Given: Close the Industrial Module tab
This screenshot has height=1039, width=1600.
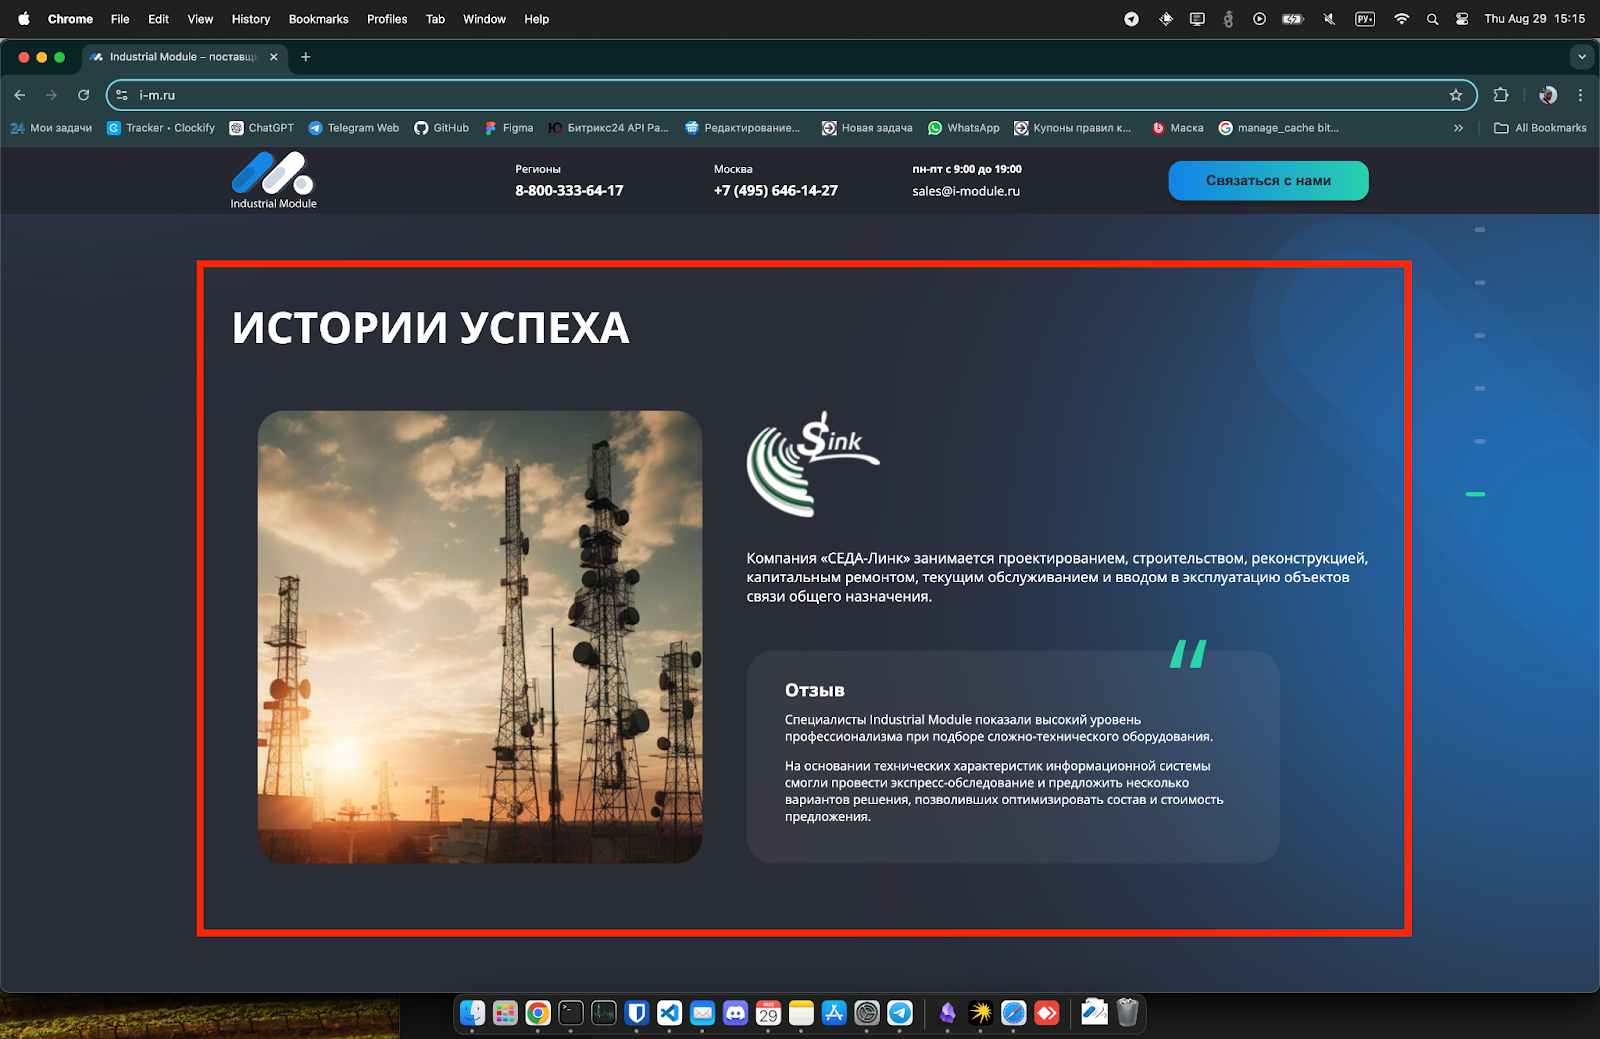Looking at the screenshot, I should click(x=274, y=57).
